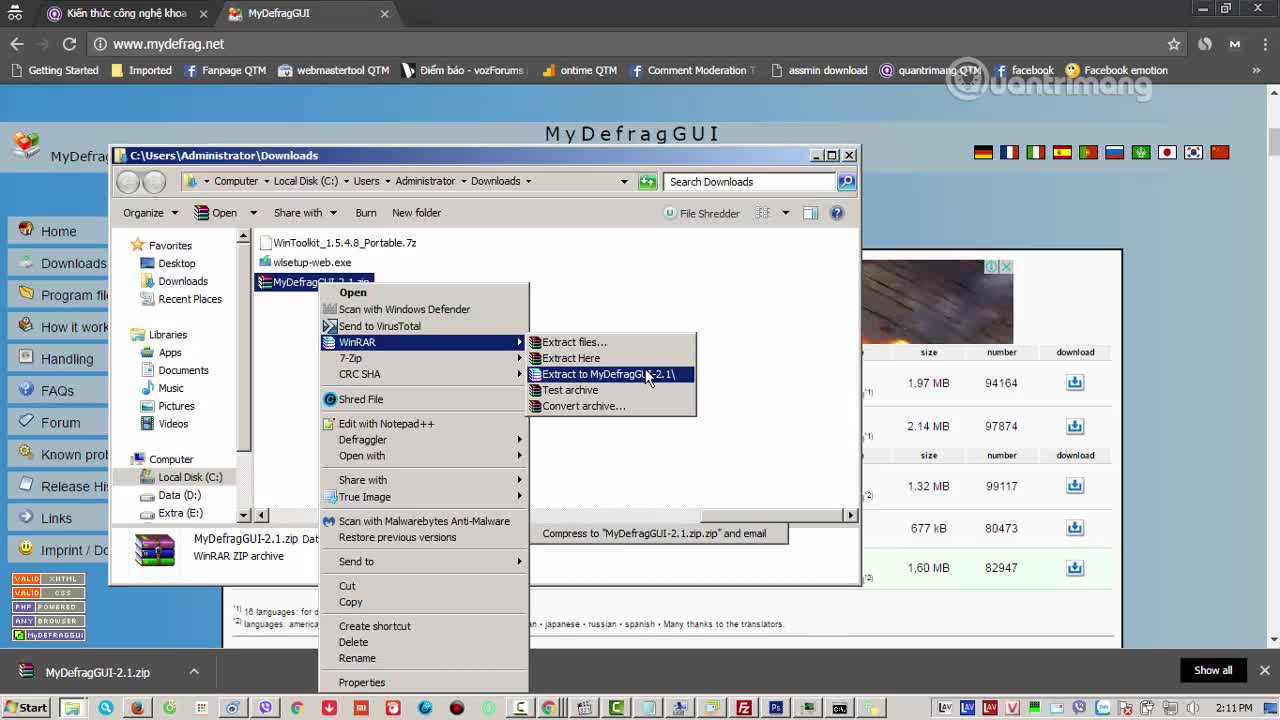Click the search magnifier in Explorer
Screen dimensions: 1280x720
point(847,181)
